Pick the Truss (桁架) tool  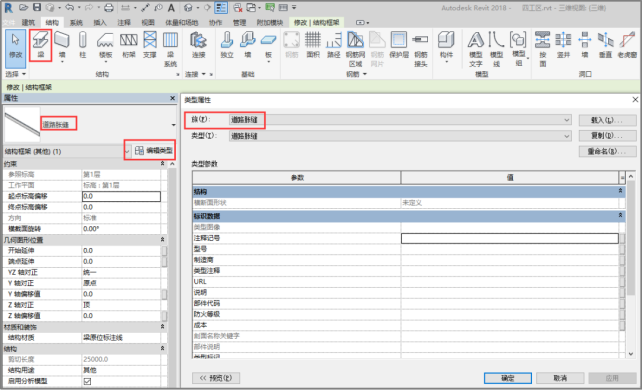[129, 45]
